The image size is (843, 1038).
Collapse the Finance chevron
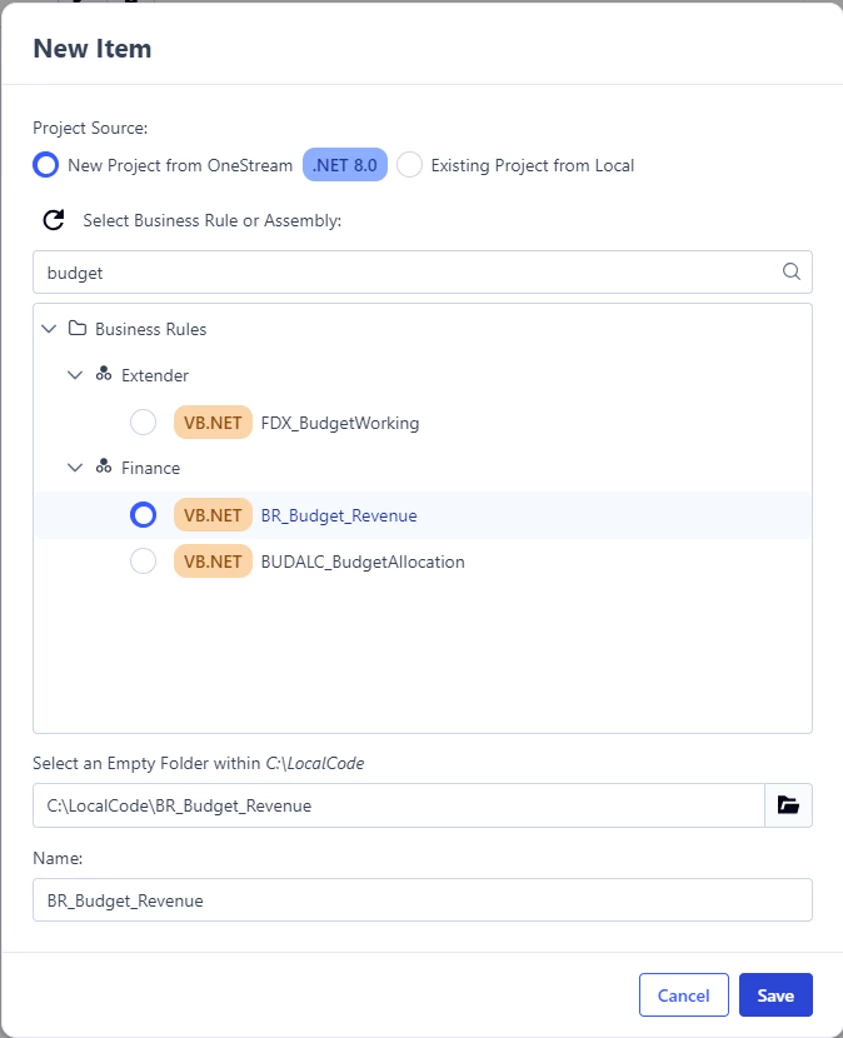(75, 467)
